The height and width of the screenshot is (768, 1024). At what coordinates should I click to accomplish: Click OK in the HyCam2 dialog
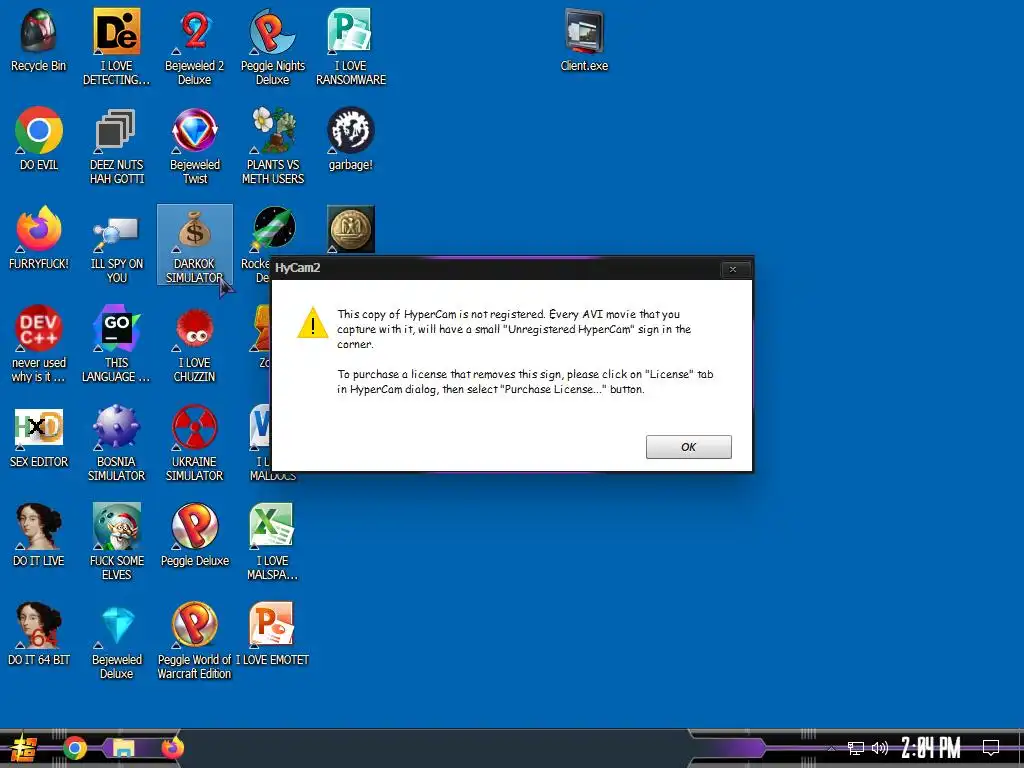688,447
